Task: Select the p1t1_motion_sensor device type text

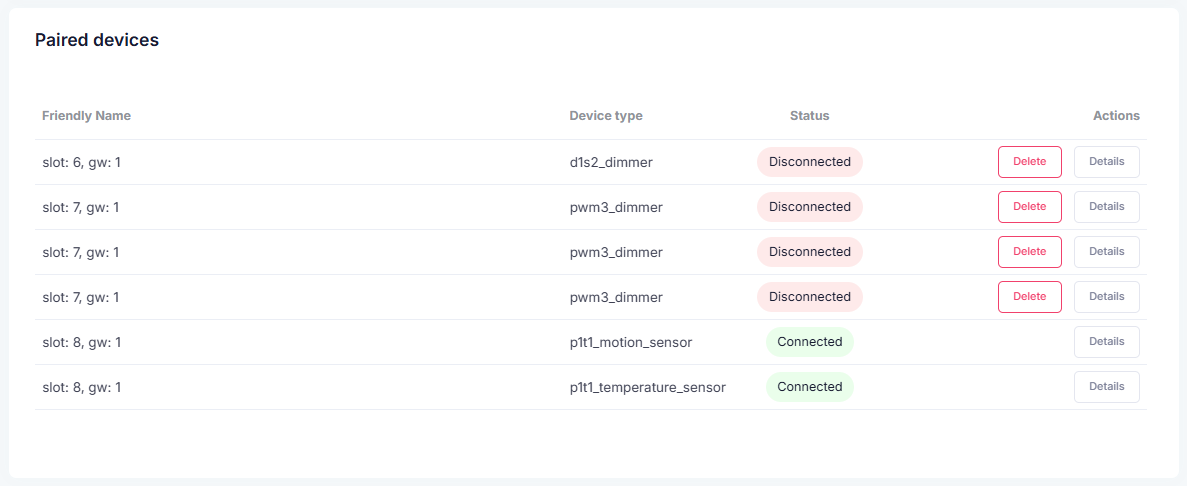Action: pyautogui.click(x=631, y=342)
